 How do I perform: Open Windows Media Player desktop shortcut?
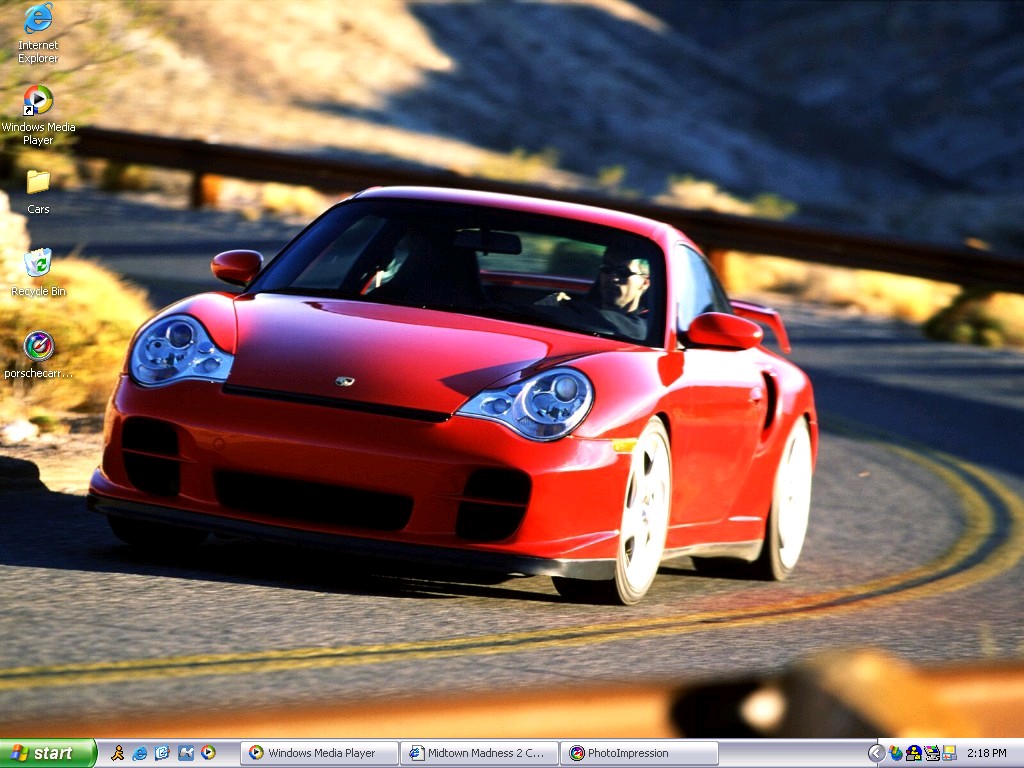38,101
